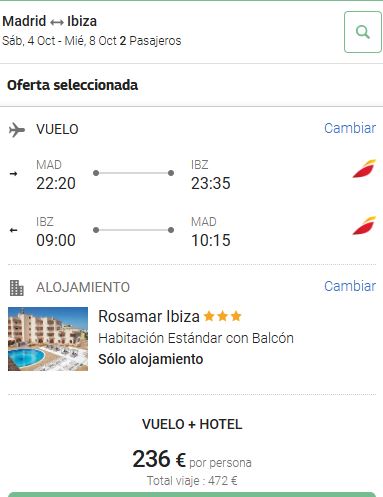This screenshot has width=383, height=497.
Task: Click the 09:00 IBZ return departure
Action: [56, 240]
